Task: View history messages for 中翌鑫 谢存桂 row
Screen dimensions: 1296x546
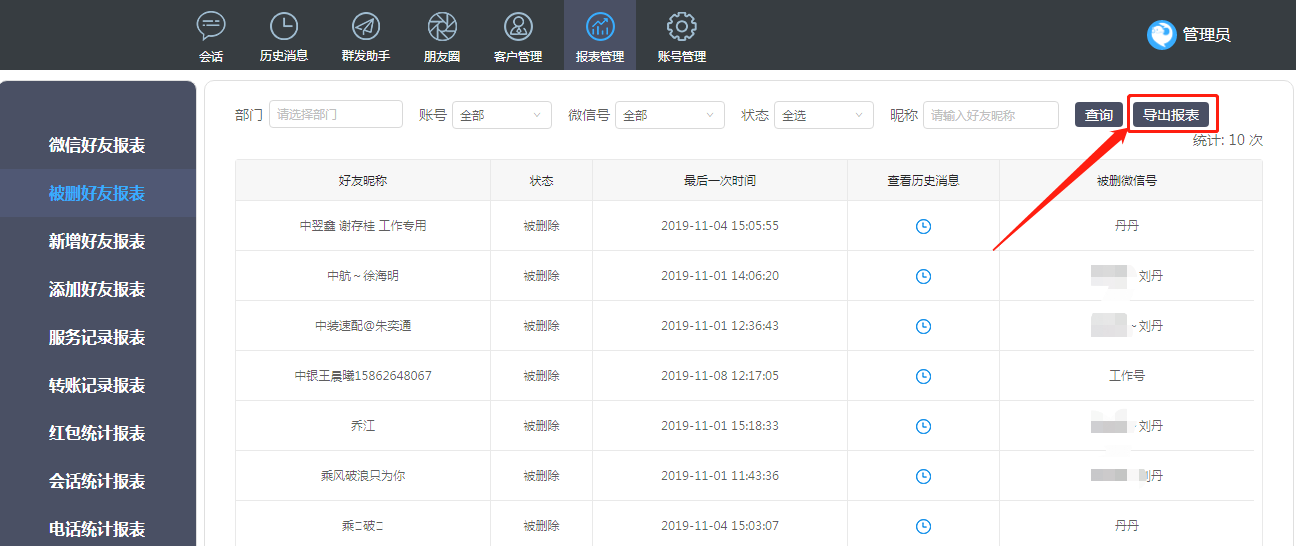Action: [x=923, y=226]
